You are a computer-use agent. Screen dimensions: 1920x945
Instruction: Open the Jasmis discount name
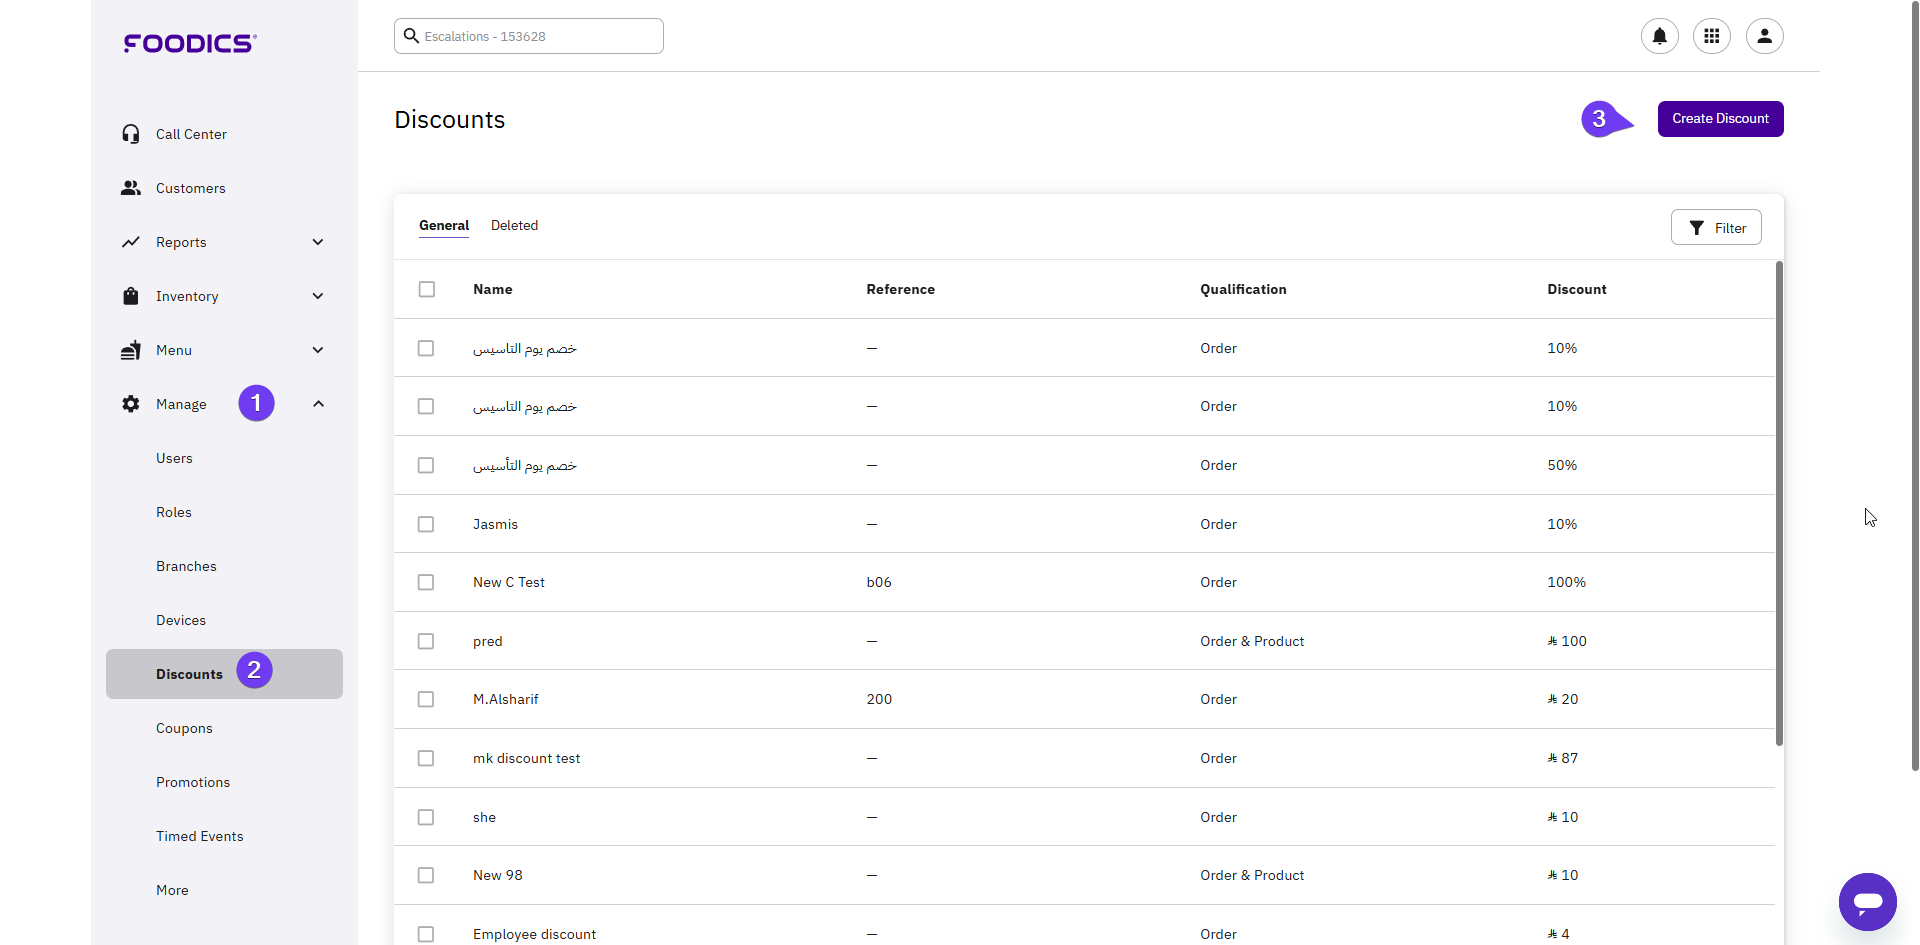pos(495,524)
